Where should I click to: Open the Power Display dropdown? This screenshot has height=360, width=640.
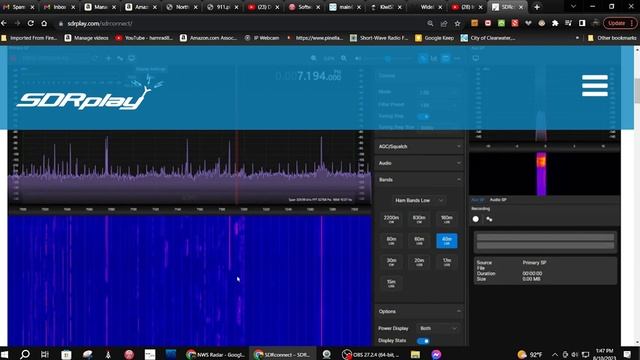pyautogui.click(x=438, y=328)
